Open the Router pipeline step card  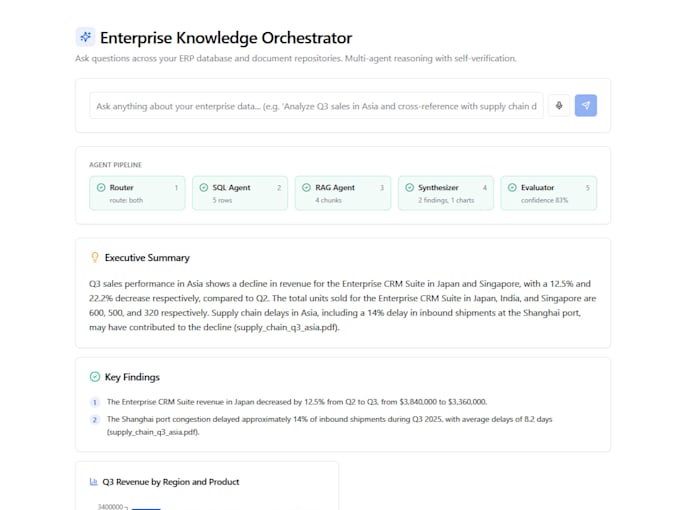click(137, 193)
